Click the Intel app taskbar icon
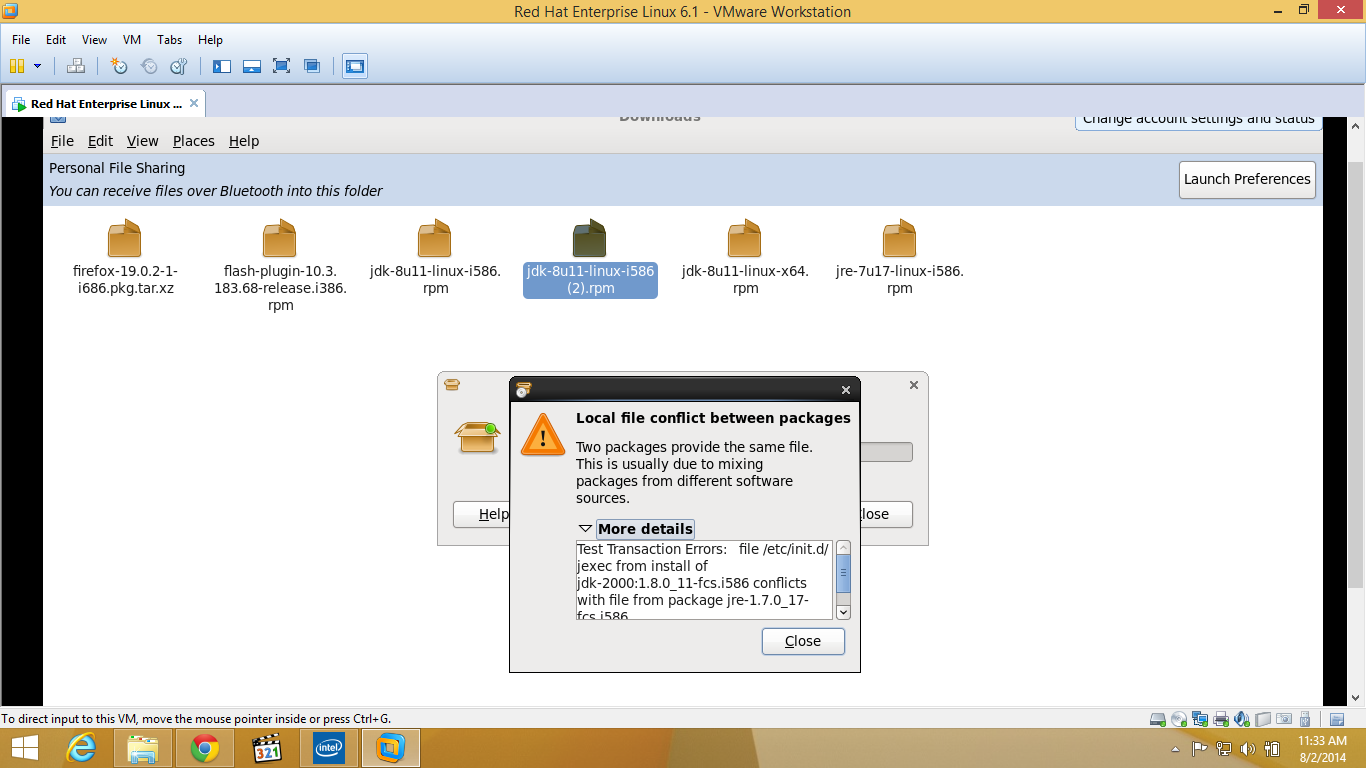This screenshot has width=1366, height=768. pos(328,748)
